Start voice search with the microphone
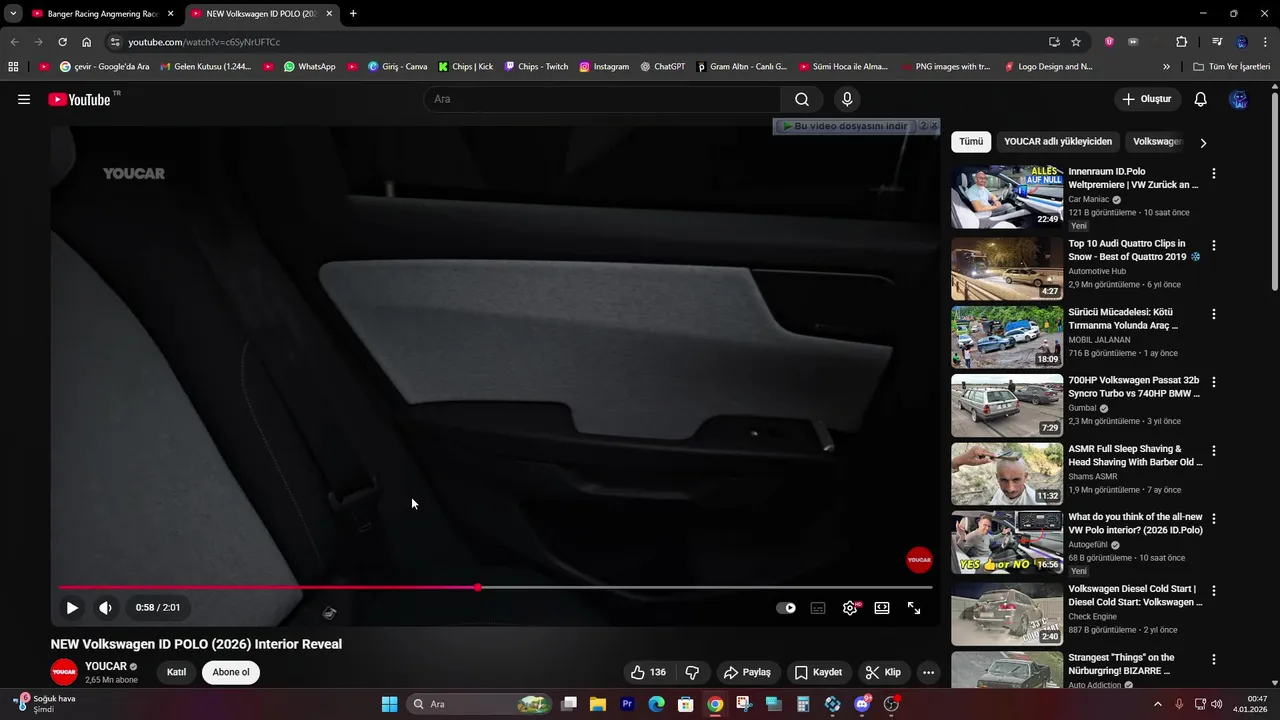Viewport: 1280px width, 720px height. tap(847, 99)
